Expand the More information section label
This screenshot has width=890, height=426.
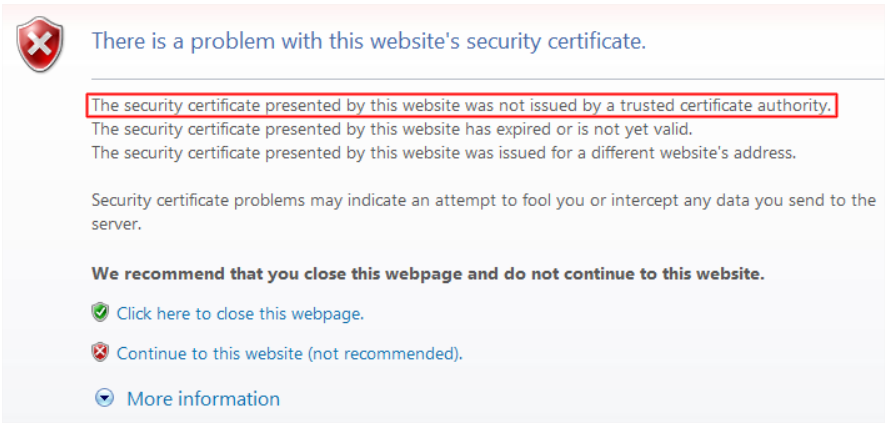203,399
